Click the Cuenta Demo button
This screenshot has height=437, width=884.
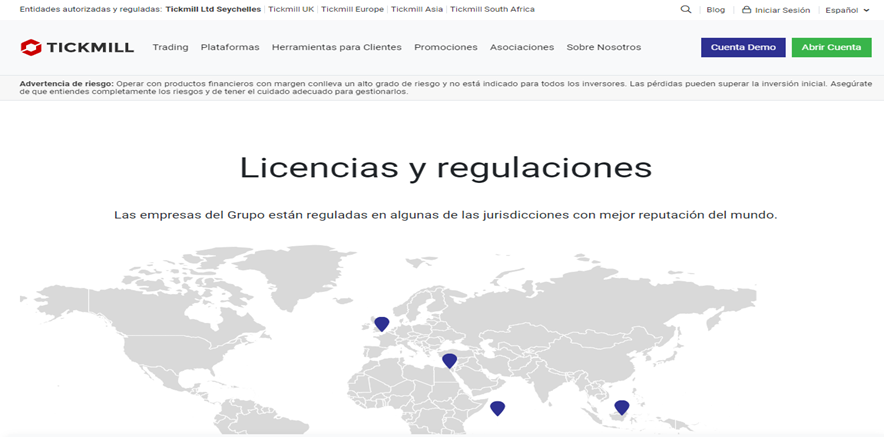(743, 47)
